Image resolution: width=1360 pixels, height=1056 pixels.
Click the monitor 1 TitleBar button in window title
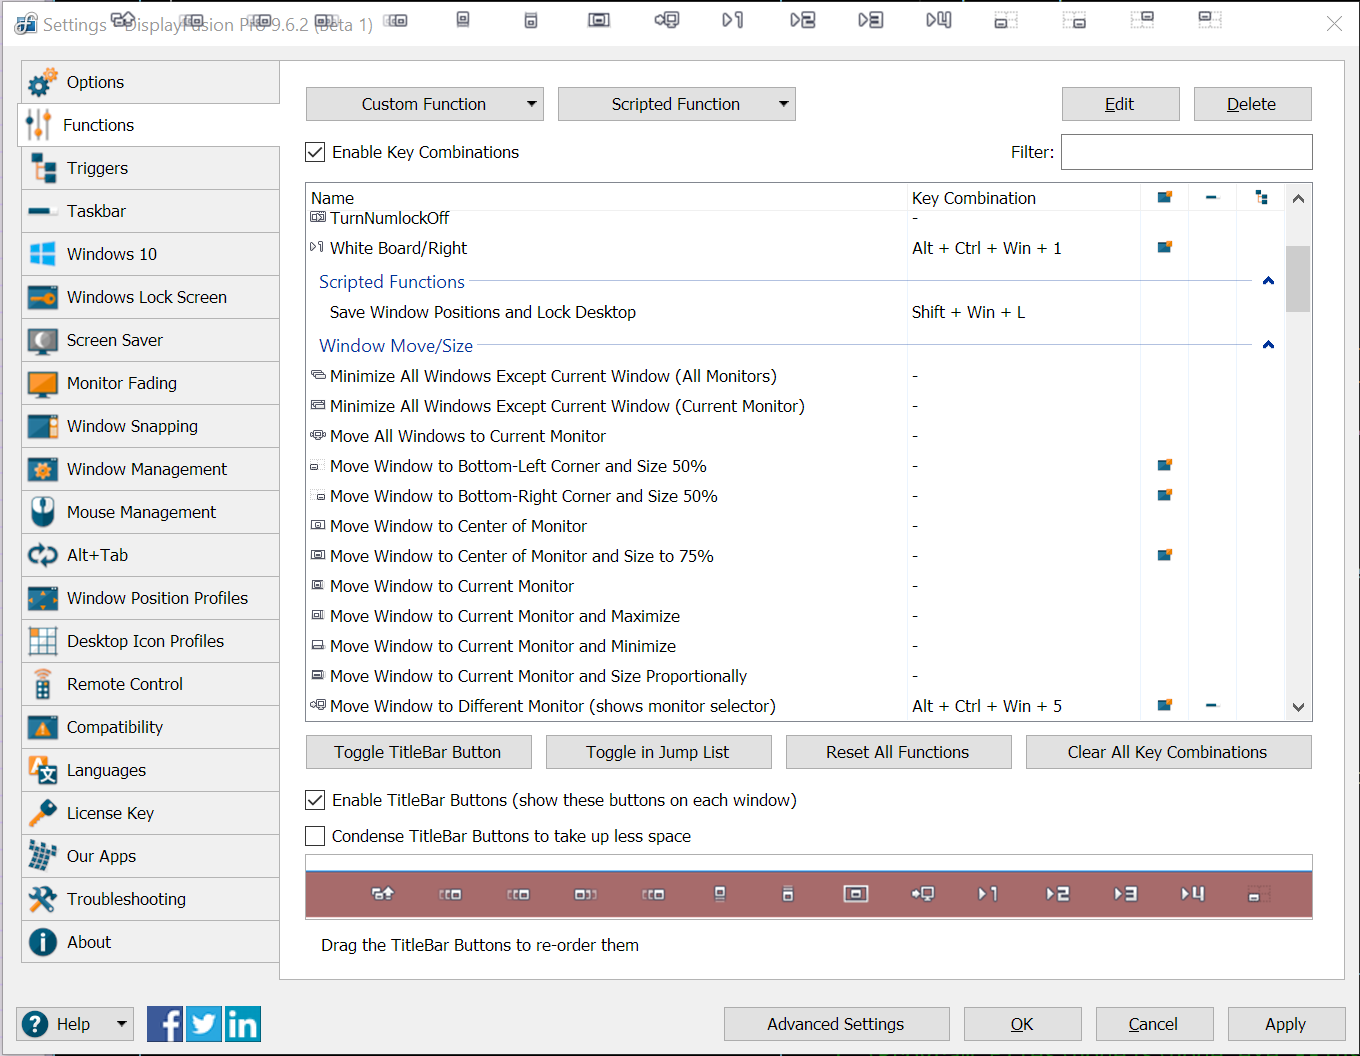click(733, 20)
